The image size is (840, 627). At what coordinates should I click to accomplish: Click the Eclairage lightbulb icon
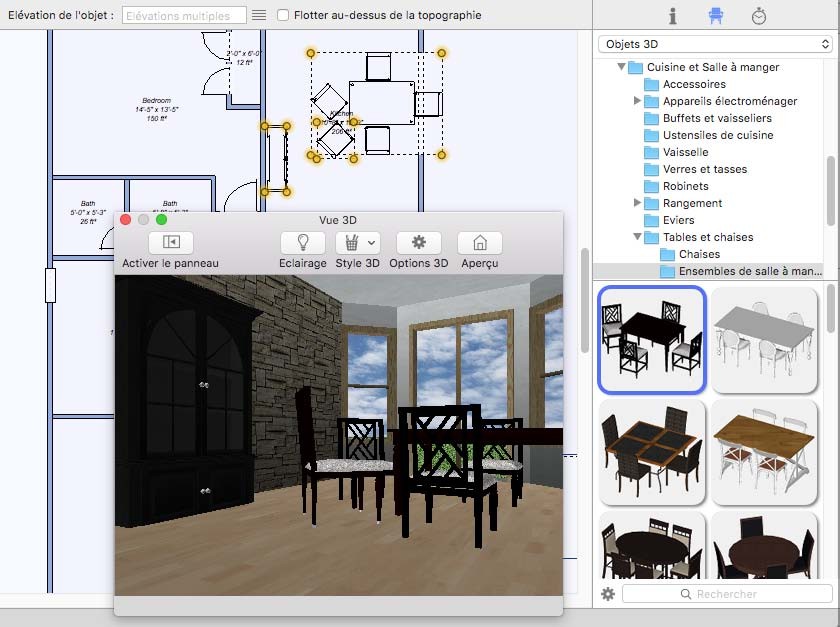click(x=303, y=242)
